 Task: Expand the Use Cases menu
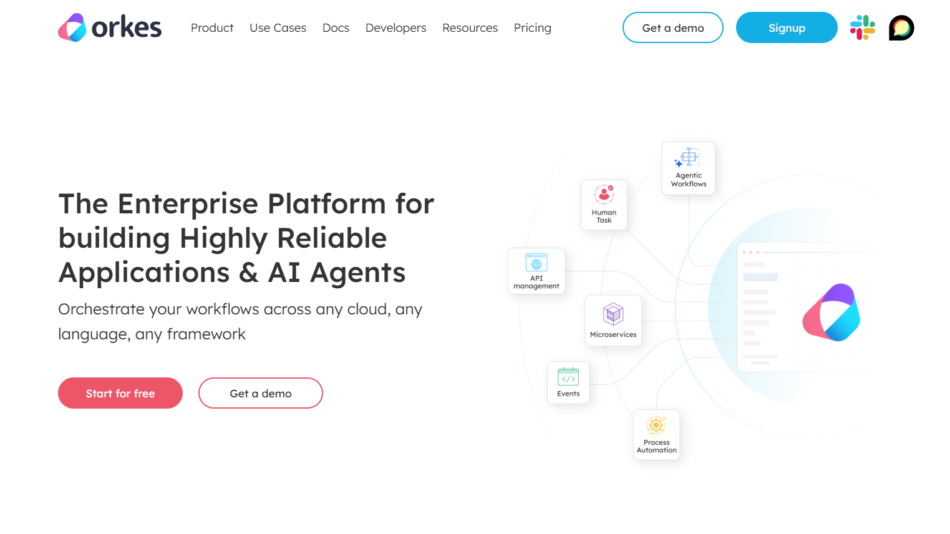(x=278, y=28)
